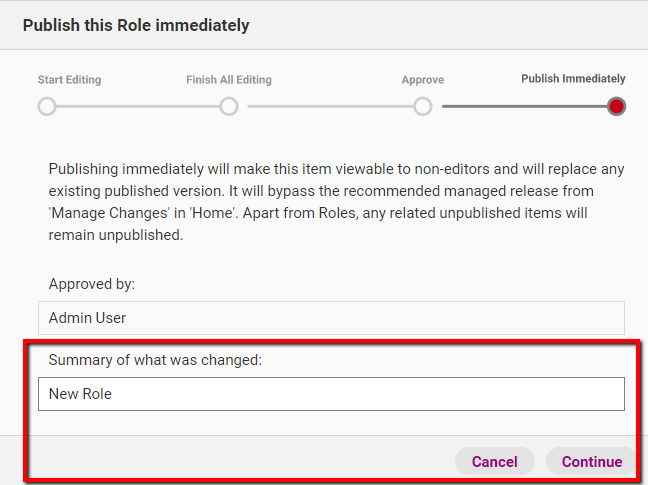Click dark progress line before Publish Immediately

click(524, 107)
